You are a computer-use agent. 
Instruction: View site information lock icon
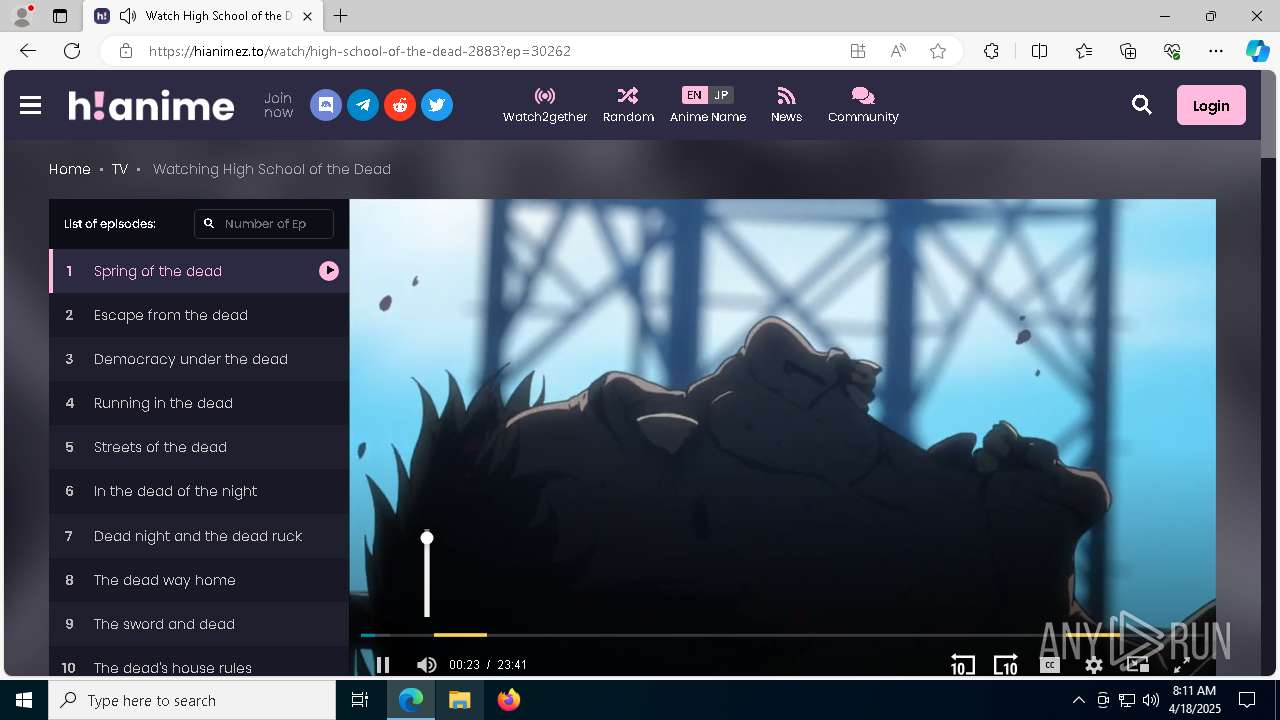click(125, 51)
